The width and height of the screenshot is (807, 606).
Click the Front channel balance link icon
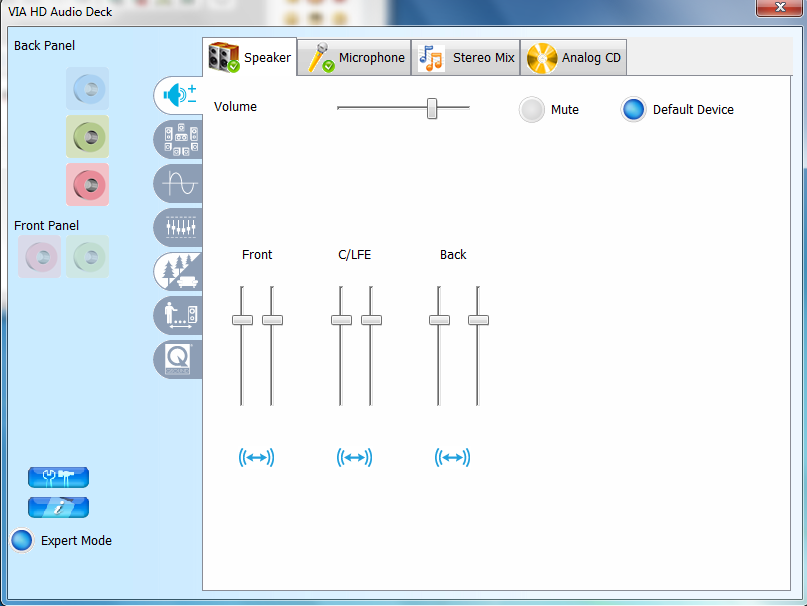pos(256,458)
